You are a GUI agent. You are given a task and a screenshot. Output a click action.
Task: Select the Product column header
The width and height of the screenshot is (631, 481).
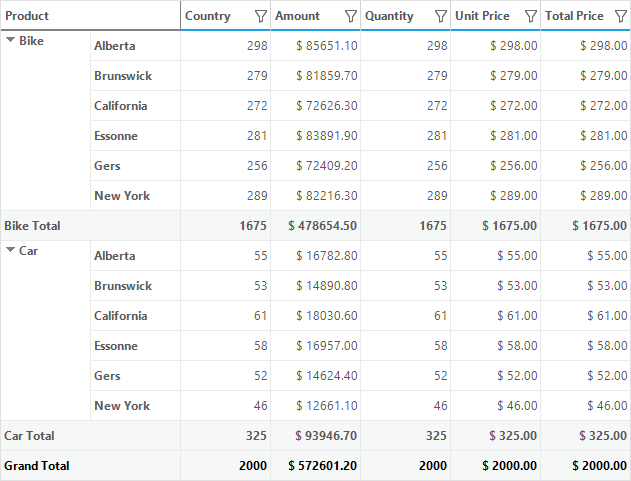point(91,16)
